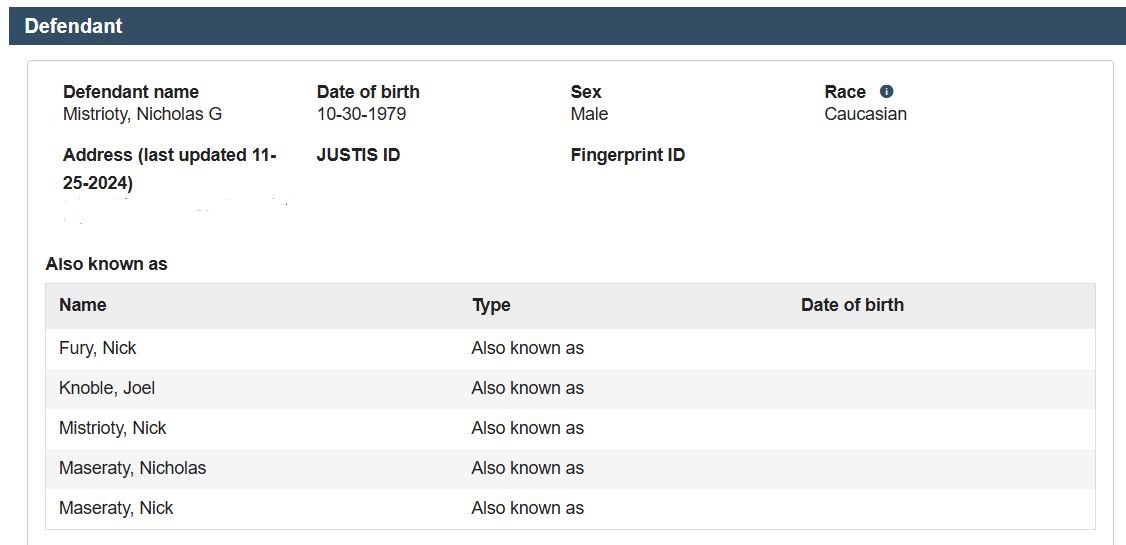
Task: Click the Race value Caucasian
Action: pos(865,114)
